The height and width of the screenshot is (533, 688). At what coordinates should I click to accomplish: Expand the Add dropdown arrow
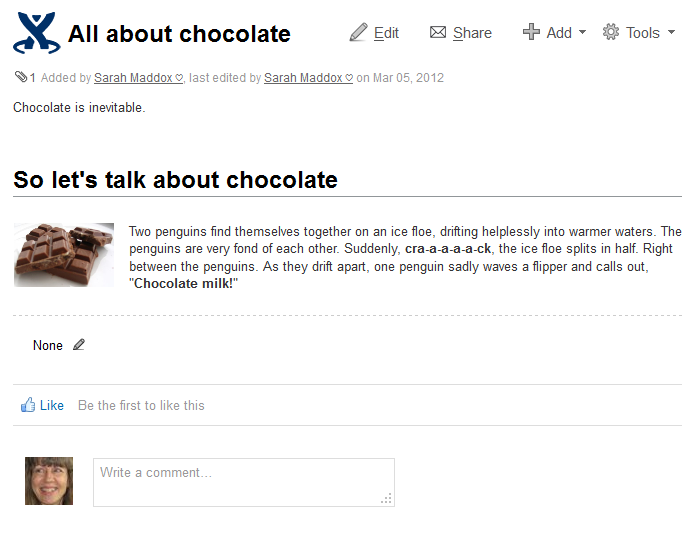pos(582,32)
